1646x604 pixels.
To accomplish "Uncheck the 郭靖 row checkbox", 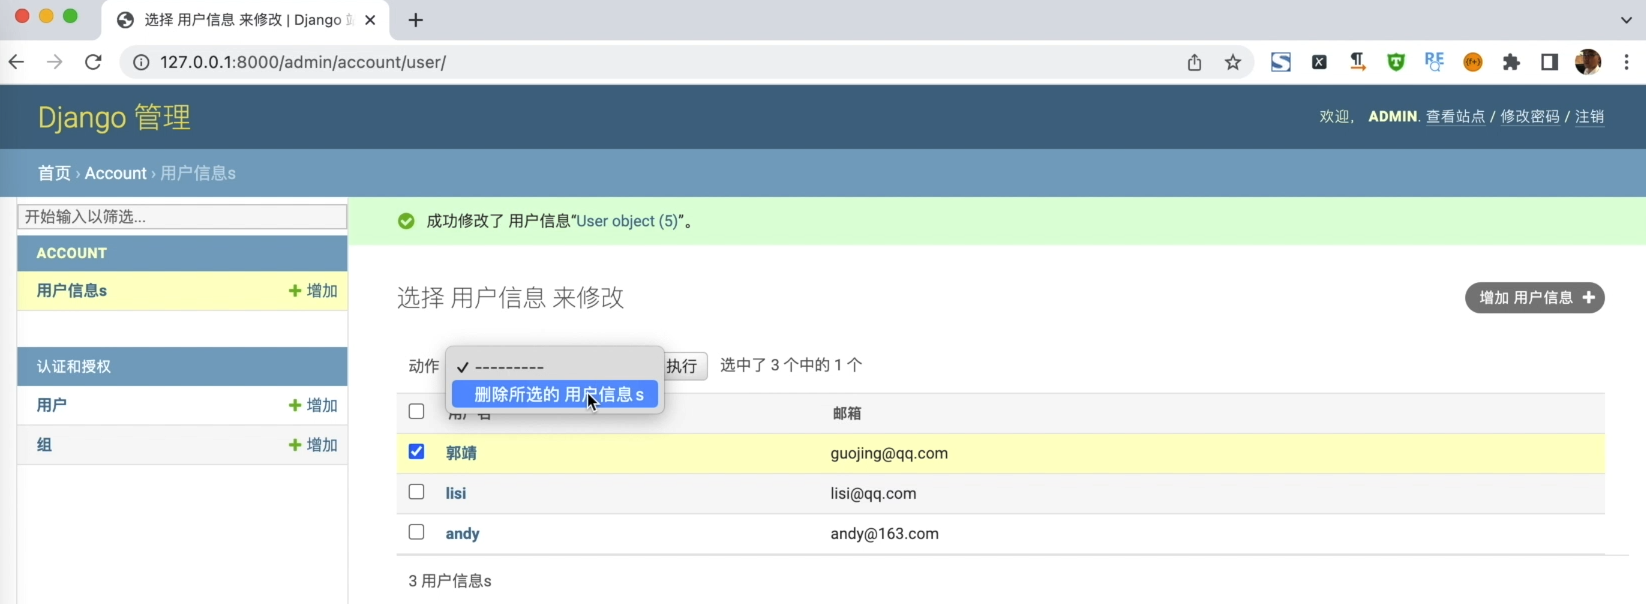I will [416, 451].
